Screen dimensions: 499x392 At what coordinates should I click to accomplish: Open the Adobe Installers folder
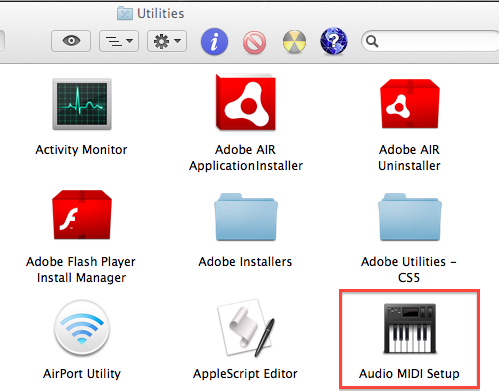246,217
